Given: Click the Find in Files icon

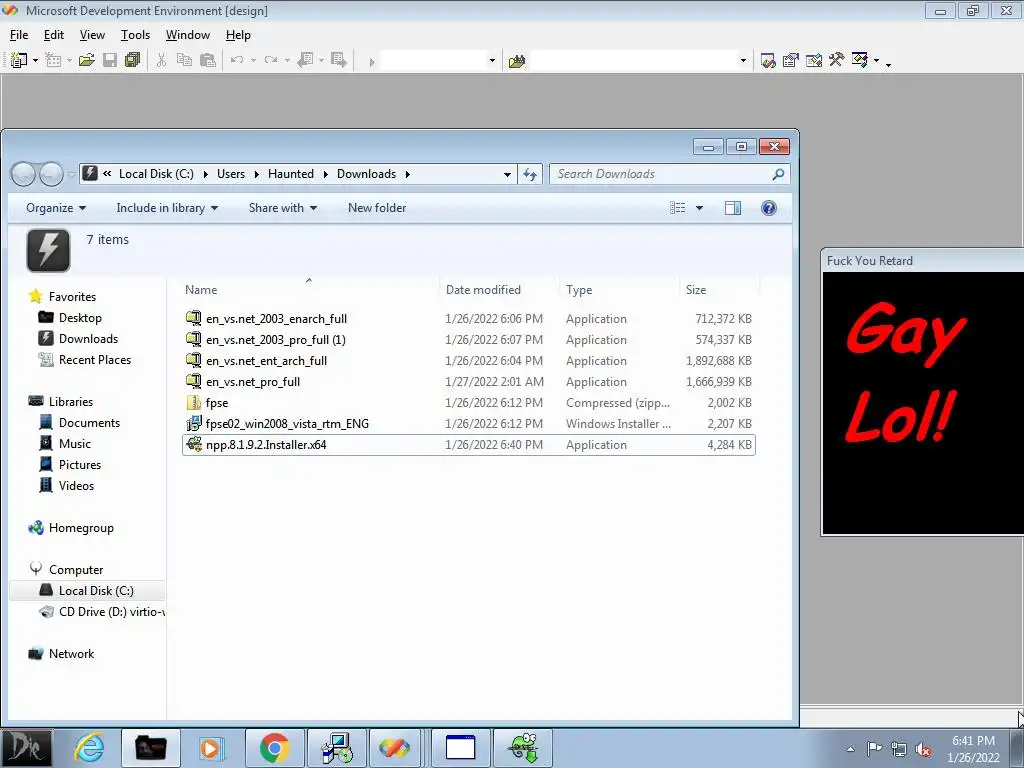Looking at the screenshot, I should tap(517, 61).
